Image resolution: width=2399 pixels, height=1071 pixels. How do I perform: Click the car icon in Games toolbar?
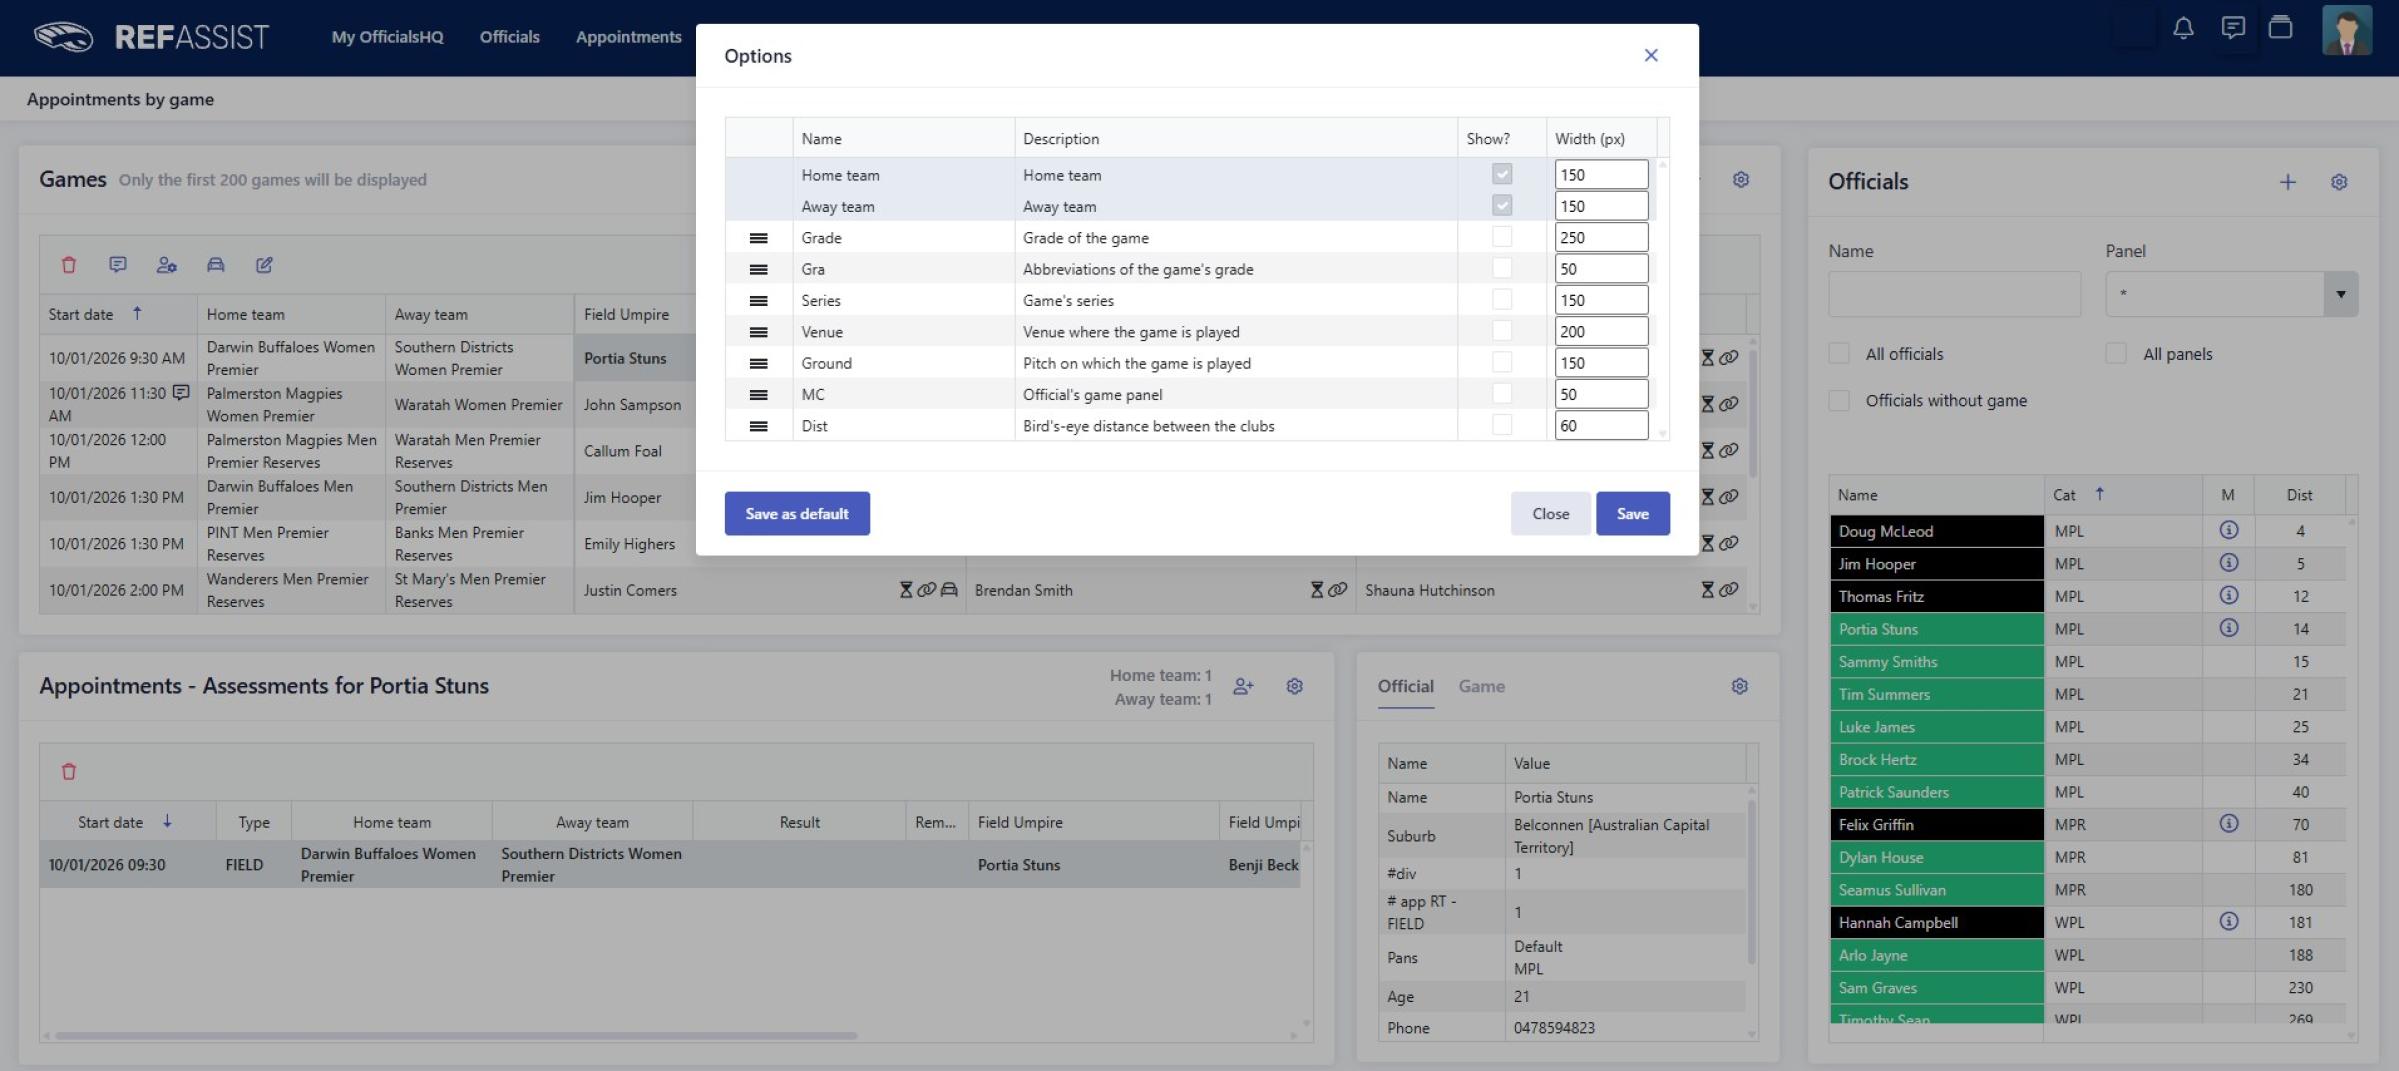pyautogui.click(x=215, y=265)
